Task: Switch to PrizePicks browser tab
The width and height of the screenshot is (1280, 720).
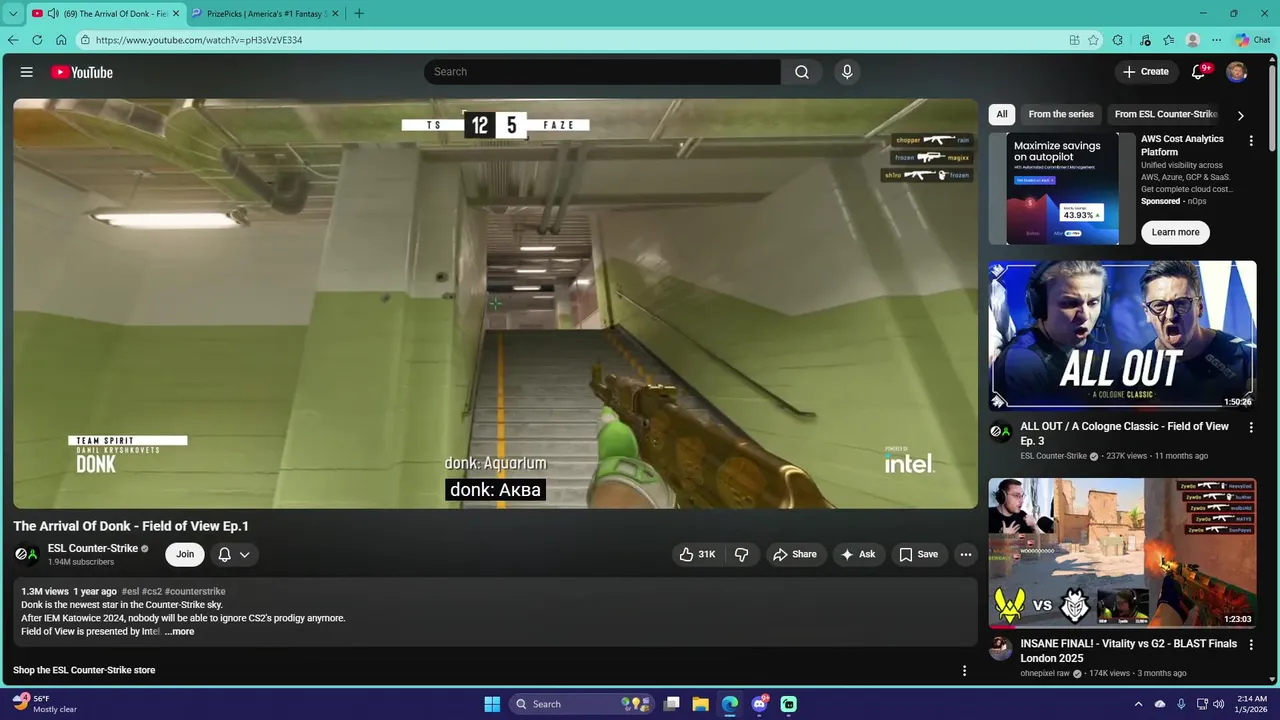Action: click(265, 14)
